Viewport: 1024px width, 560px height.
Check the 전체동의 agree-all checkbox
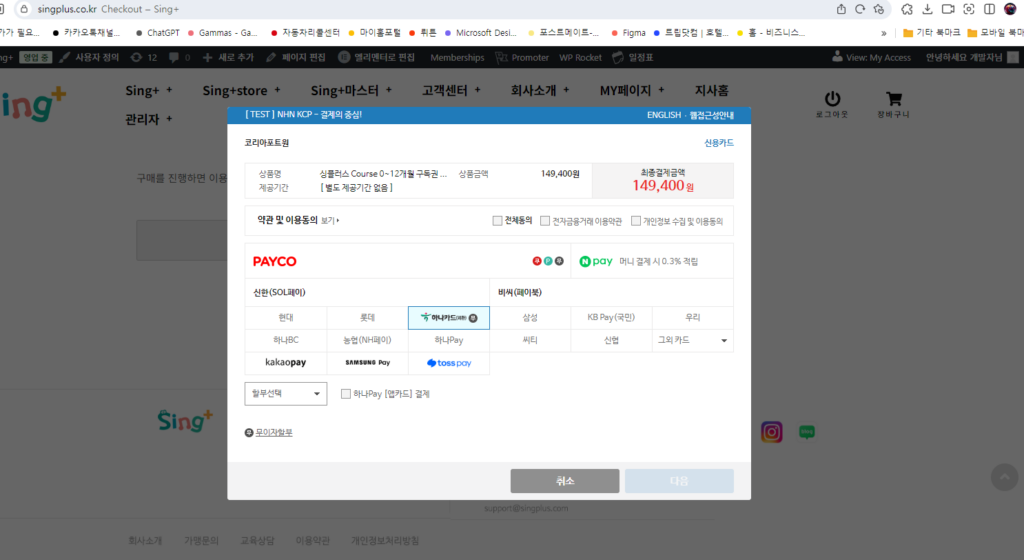498,221
